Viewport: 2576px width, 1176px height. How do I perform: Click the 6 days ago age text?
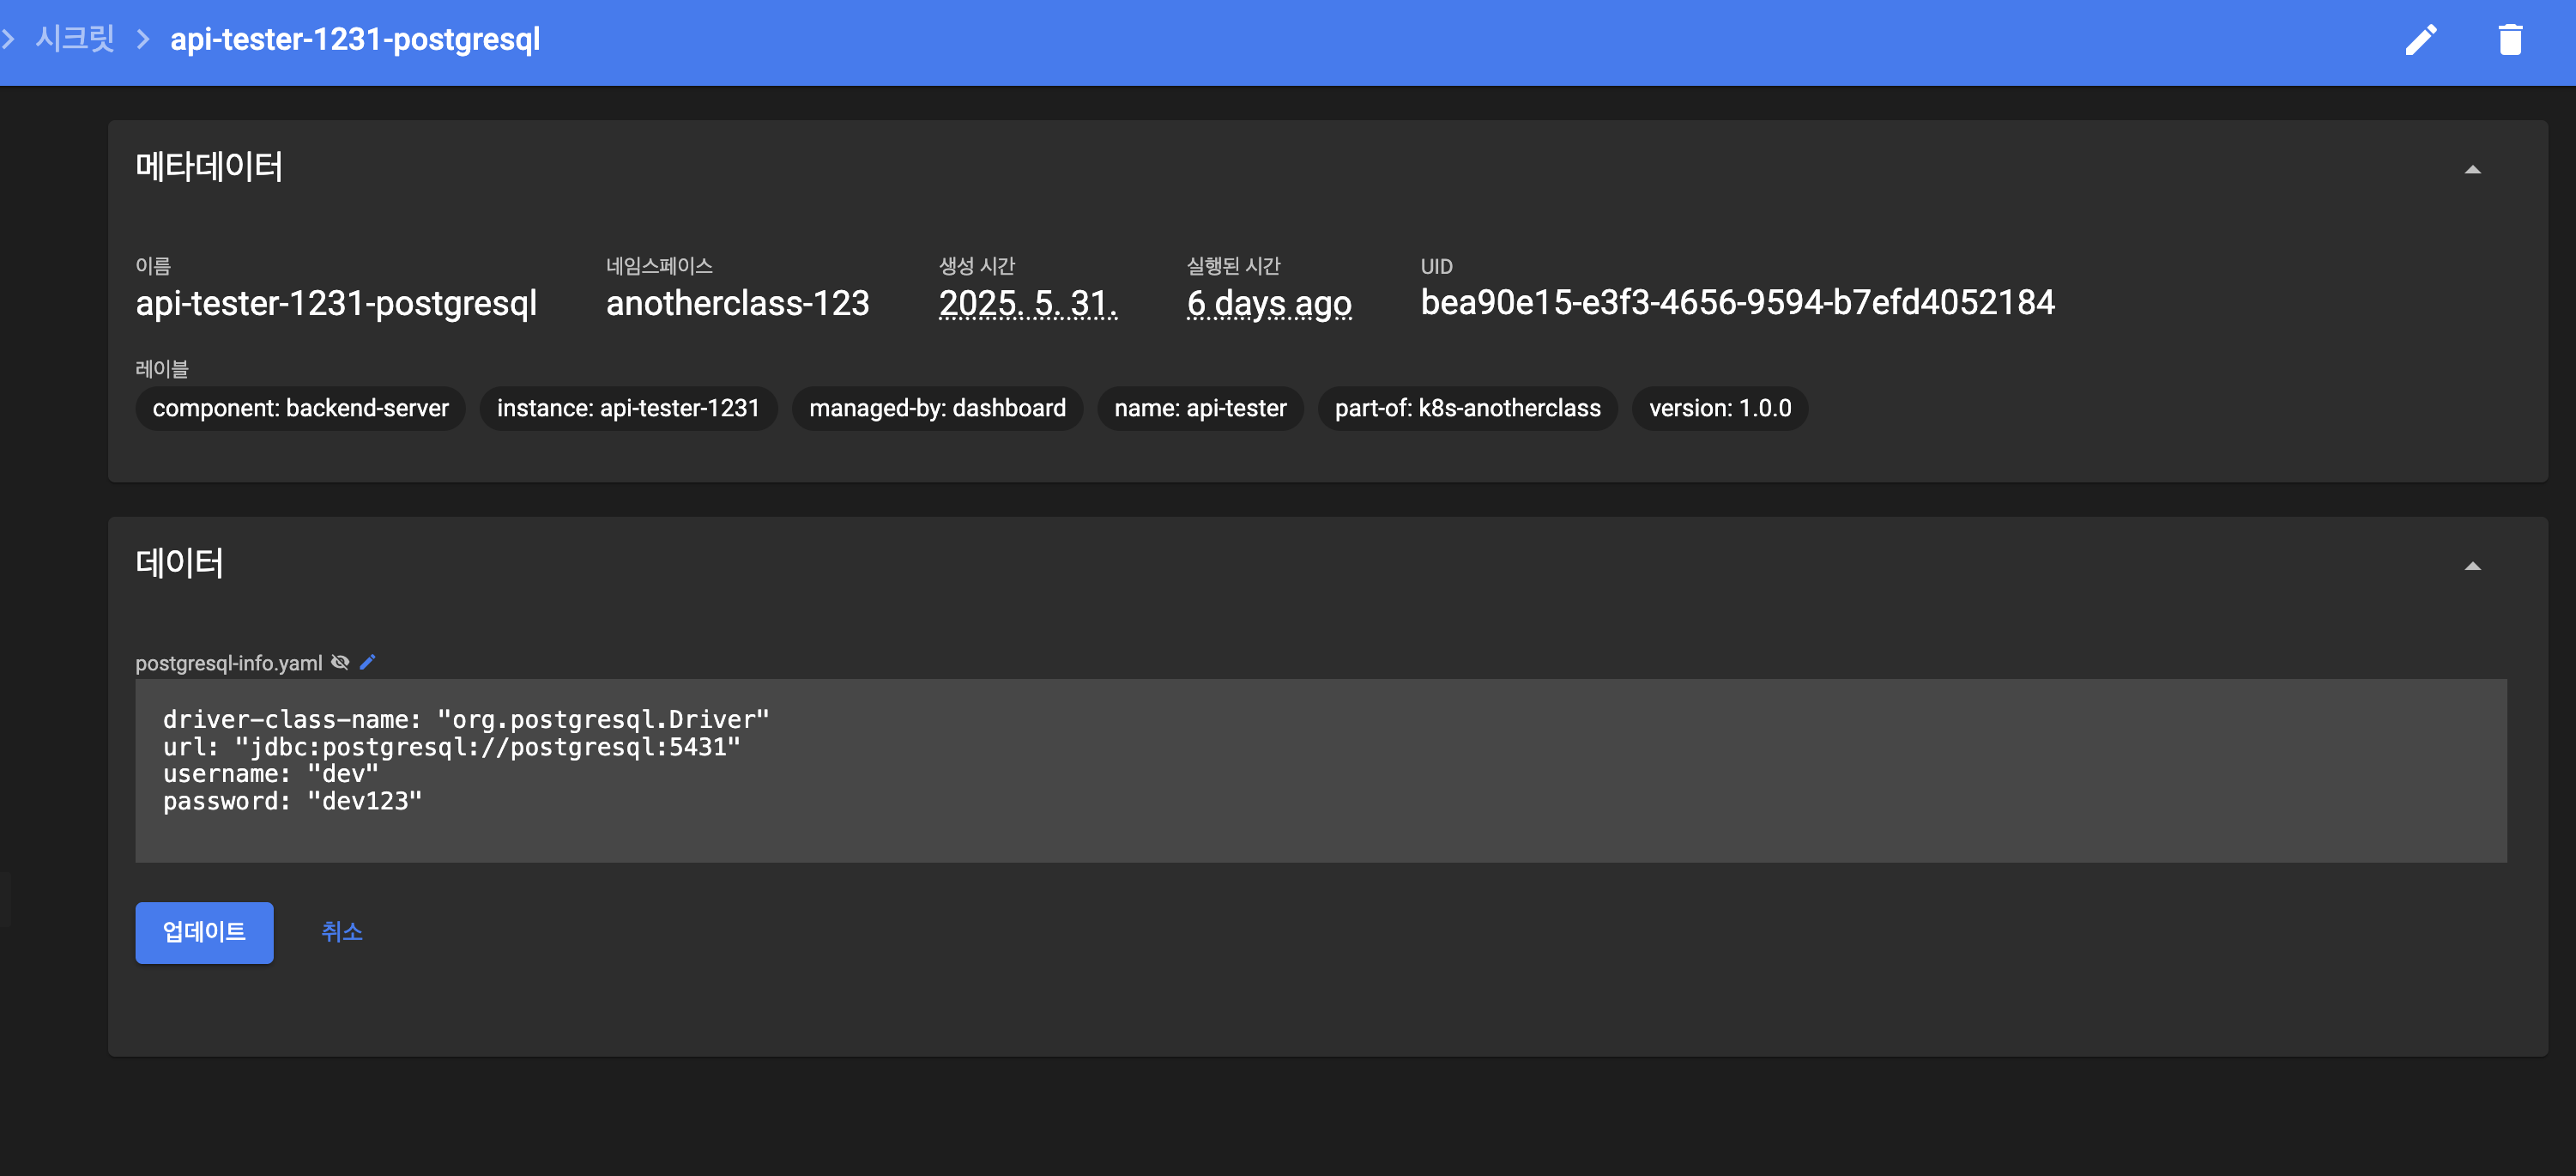pos(1268,303)
